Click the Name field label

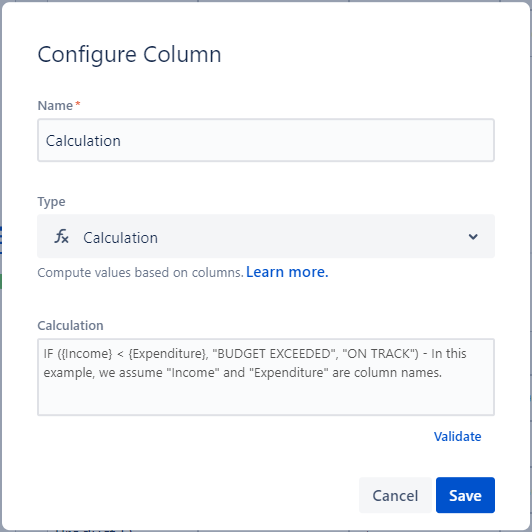tap(55, 106)
